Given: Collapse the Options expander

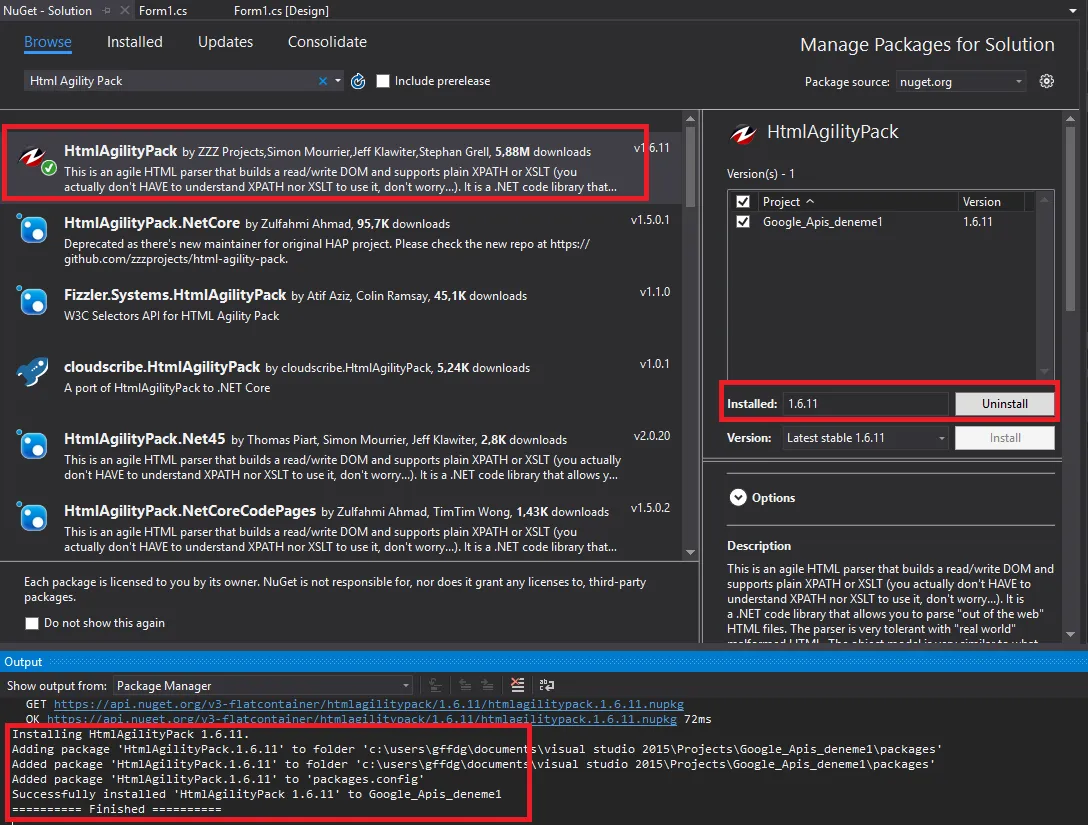Looking at the screenshot, I should (x=738, y=497).
